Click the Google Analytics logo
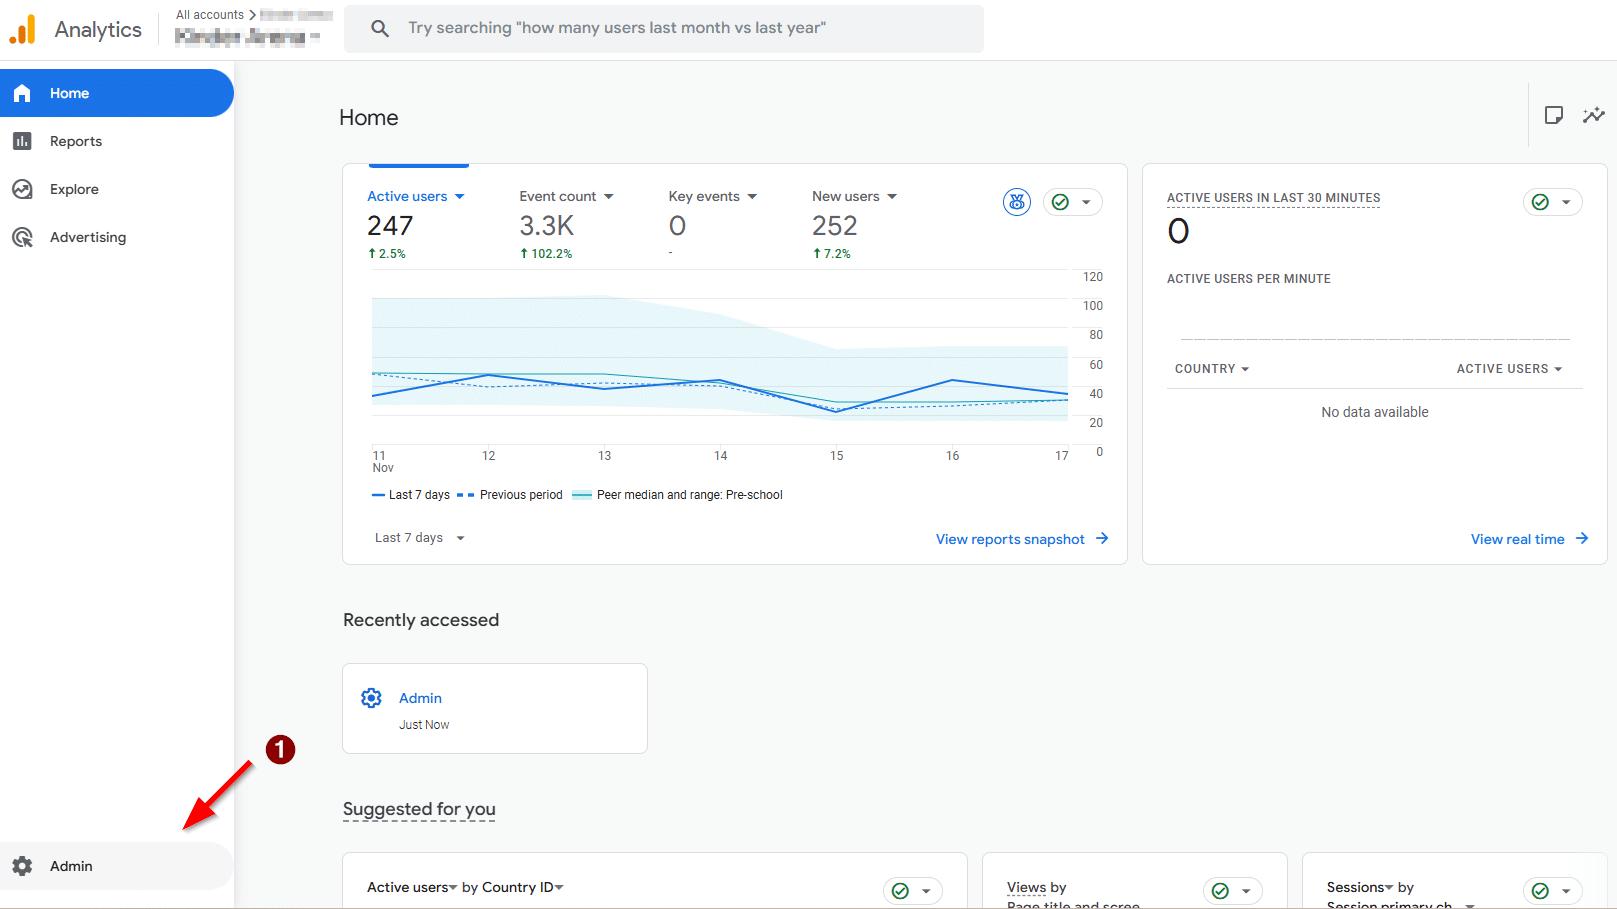Viewport: 1617px width, 909px height. click(x=23, y=30)
